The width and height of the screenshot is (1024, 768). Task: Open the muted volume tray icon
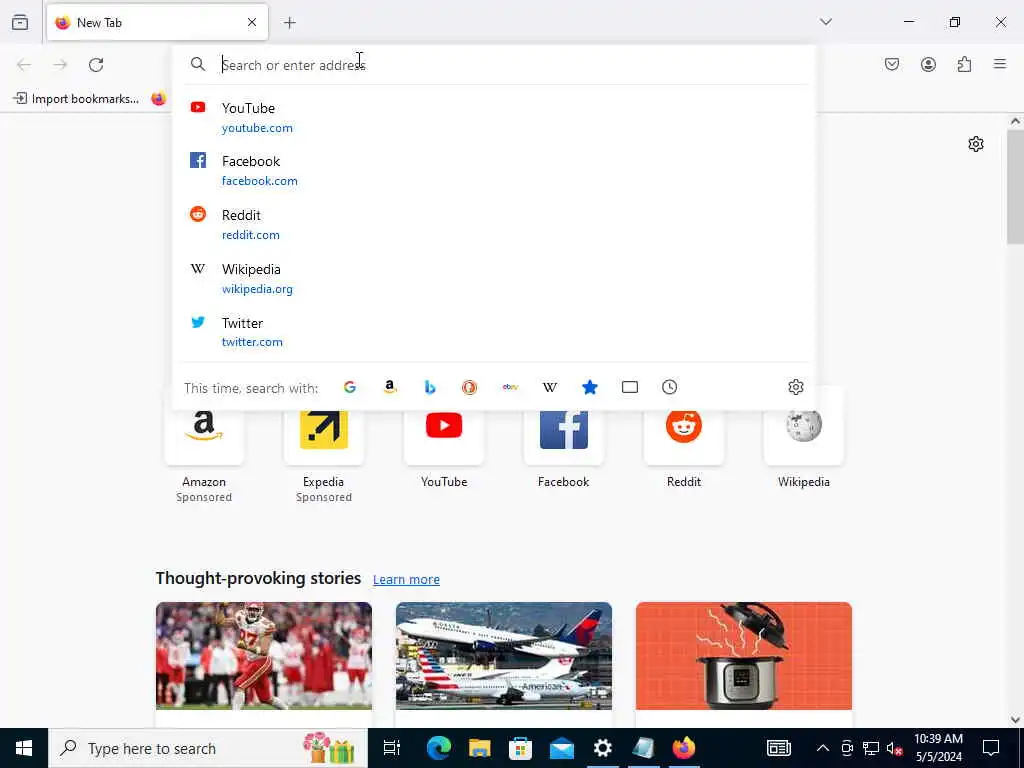(x=895, y=748)
